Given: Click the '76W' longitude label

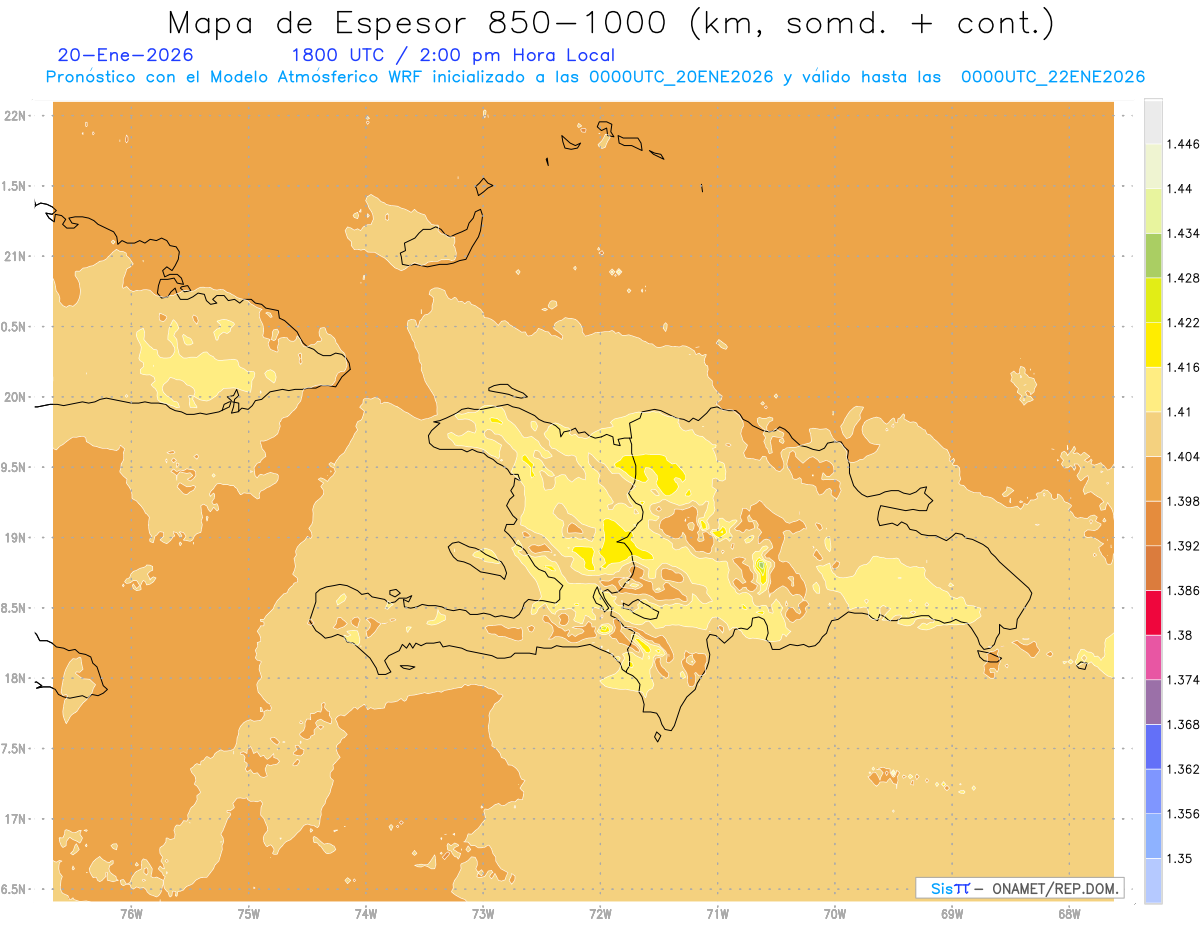Looking at the screenshot, I should 131,913.
